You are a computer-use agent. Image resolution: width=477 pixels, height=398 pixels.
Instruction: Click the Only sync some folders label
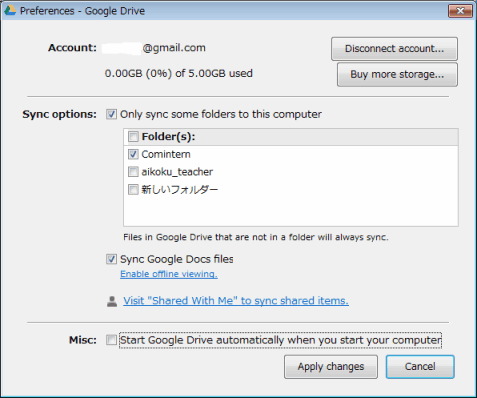click(x=221, y=114)
